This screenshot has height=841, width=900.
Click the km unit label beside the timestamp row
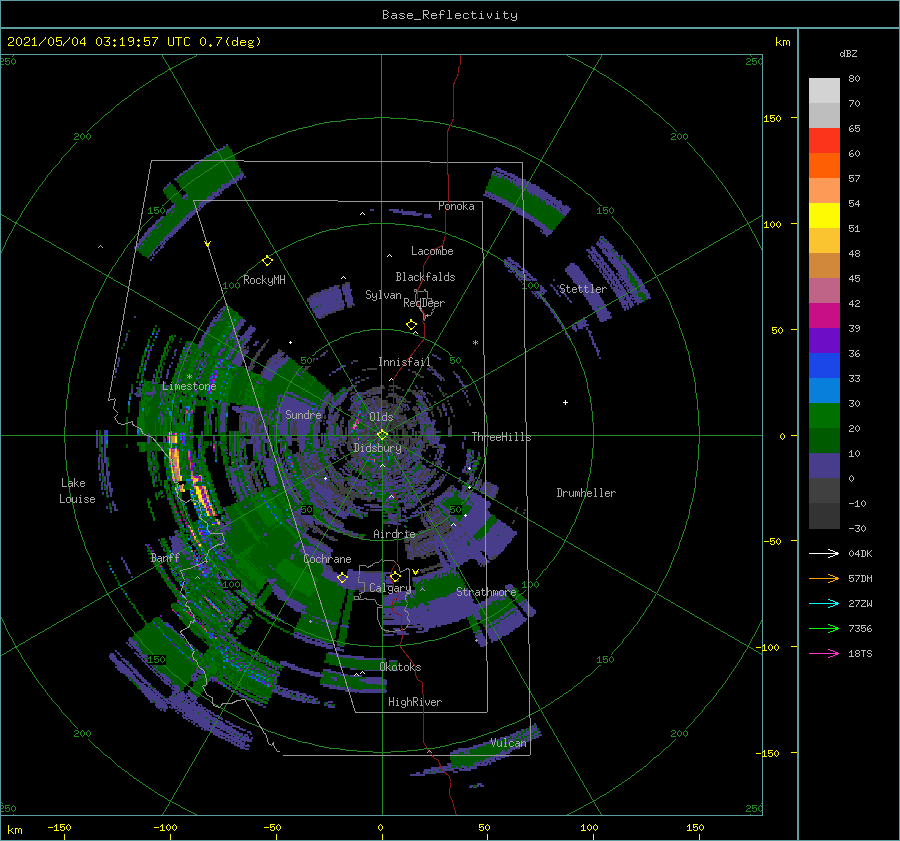coord(782,42)
